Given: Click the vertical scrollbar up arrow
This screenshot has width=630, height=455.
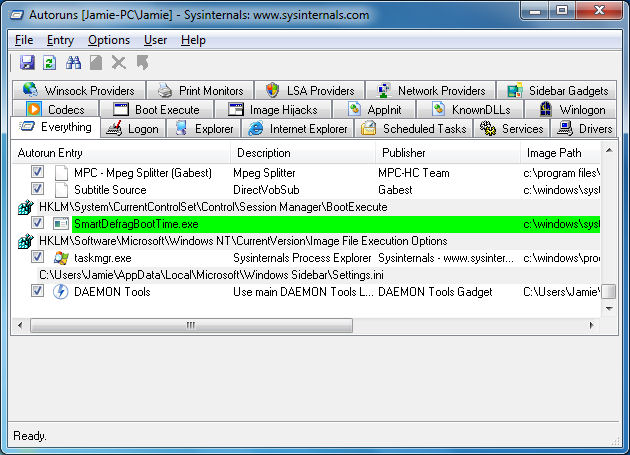Looking at the screenshot, I should click(x=609, y=150).
